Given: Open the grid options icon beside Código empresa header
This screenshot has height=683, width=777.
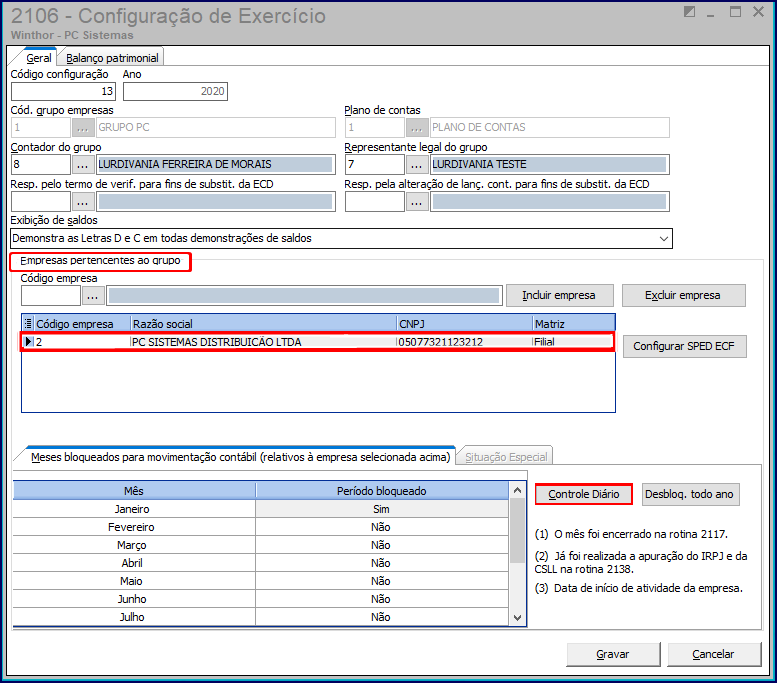Looking at the screenshot, I should click(x=28, y=323).
